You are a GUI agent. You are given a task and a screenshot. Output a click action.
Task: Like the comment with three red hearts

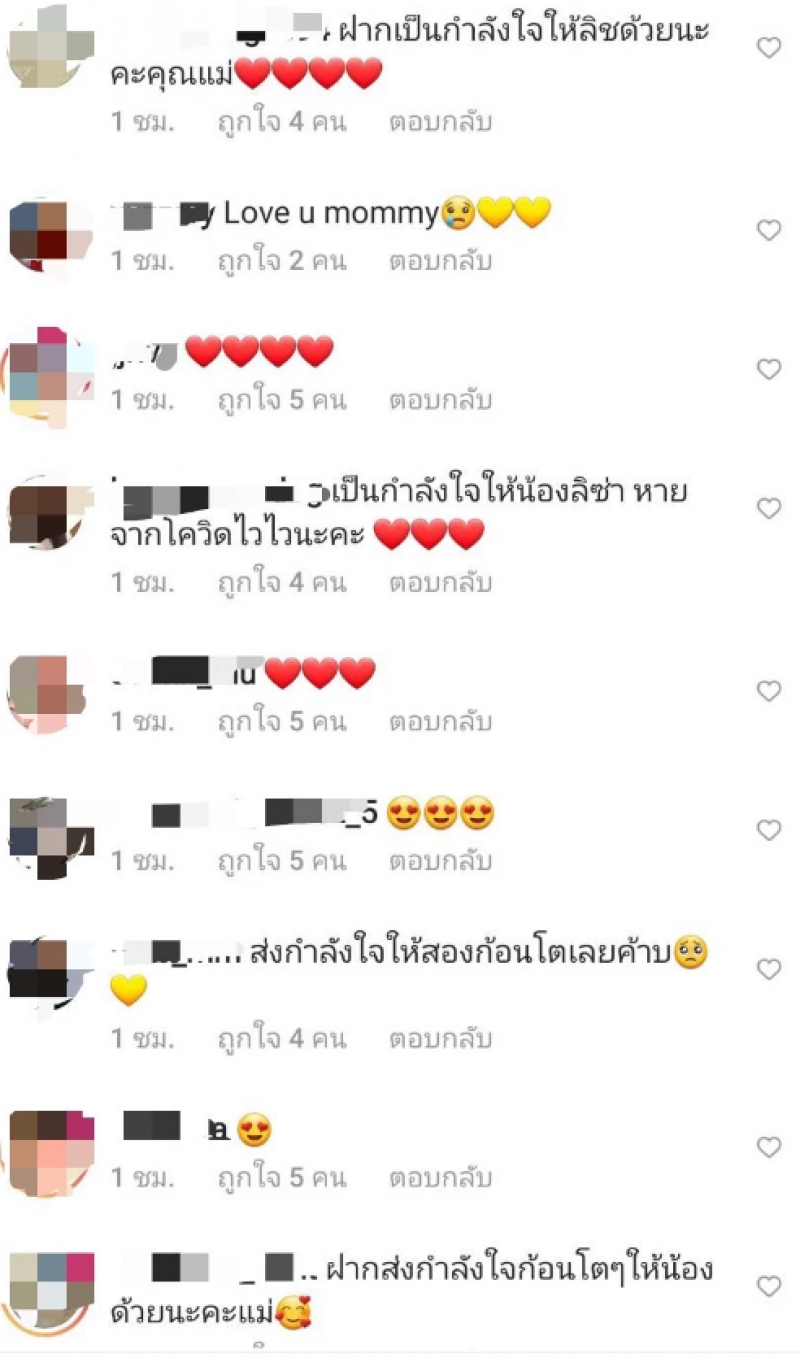tap(768, 691)
